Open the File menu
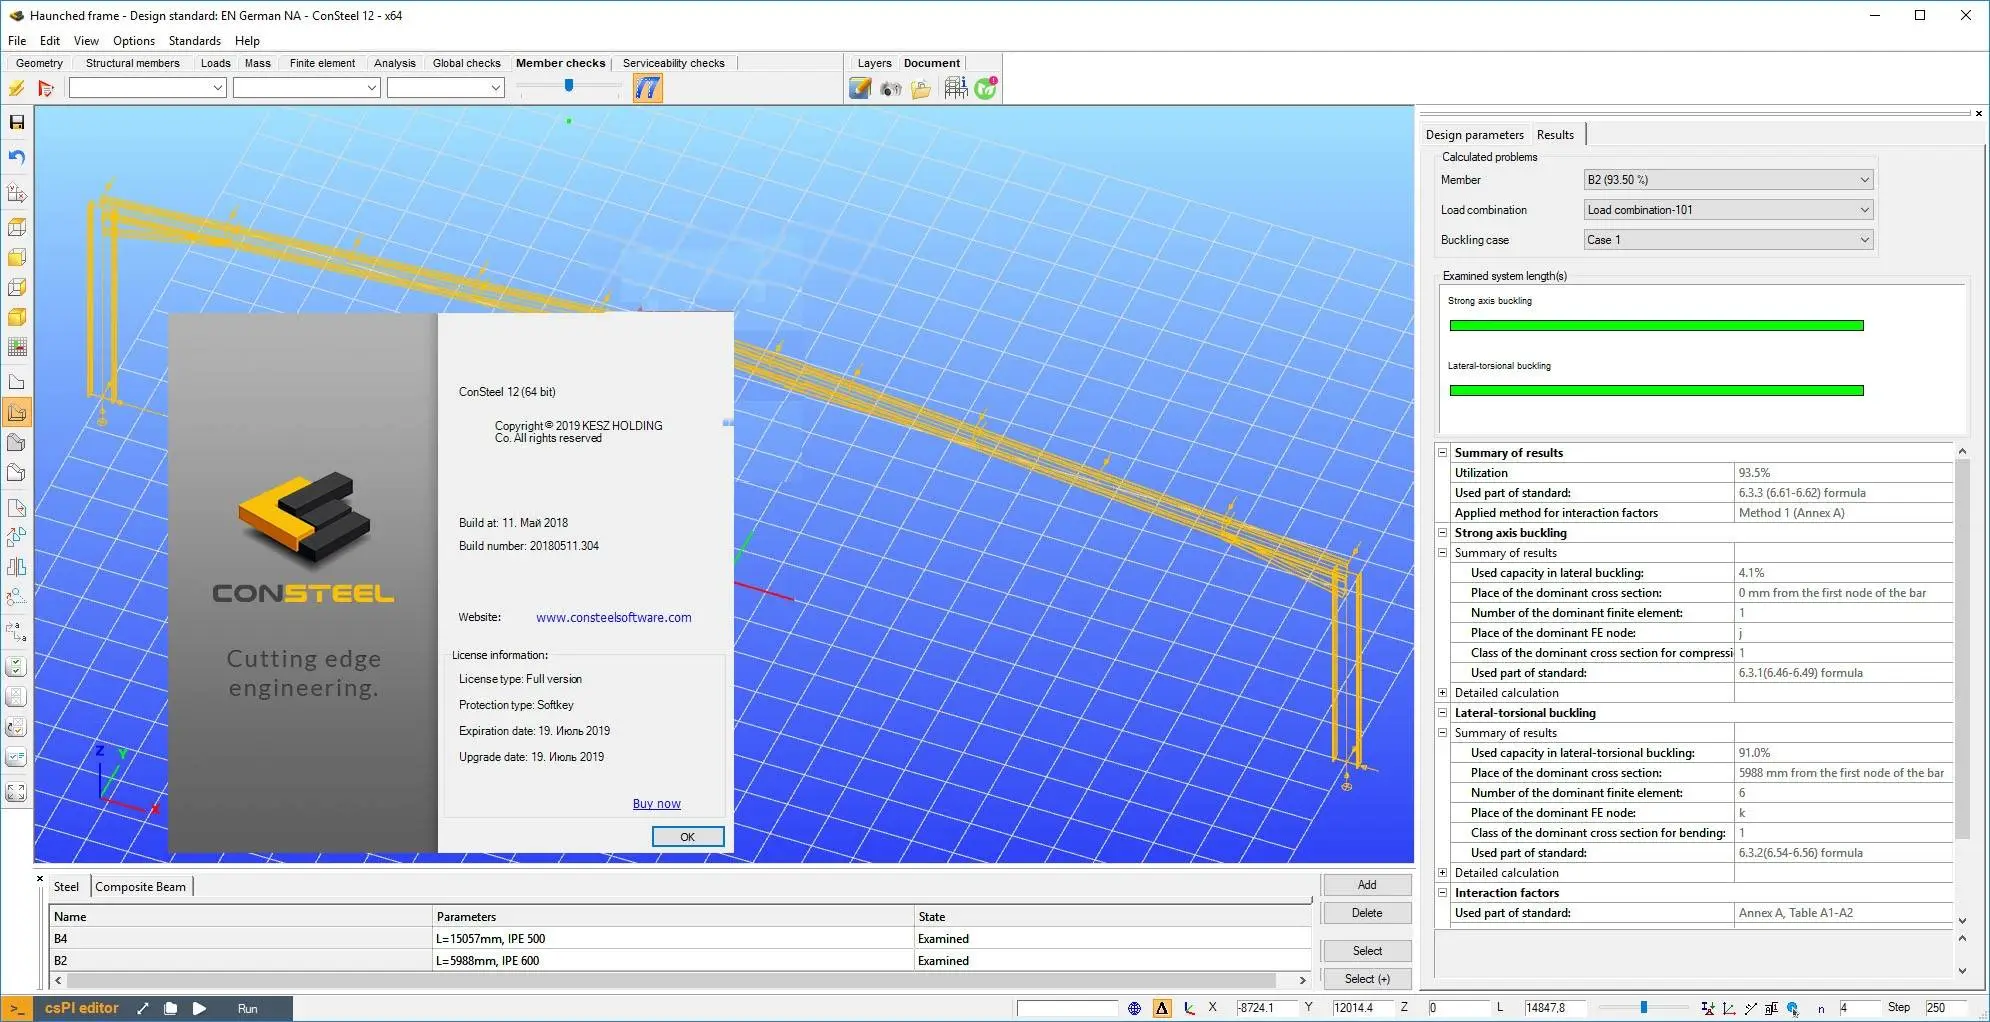1990x1022 pixels. tap(17, 41)
